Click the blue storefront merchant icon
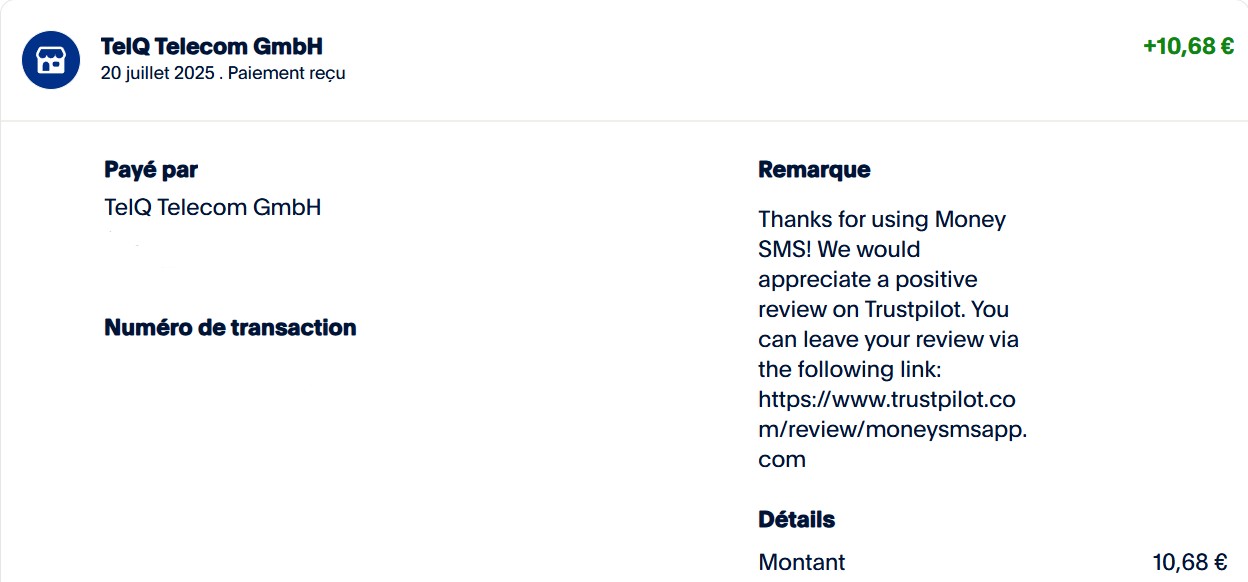 pyautogui.click(x=51, y=60)
